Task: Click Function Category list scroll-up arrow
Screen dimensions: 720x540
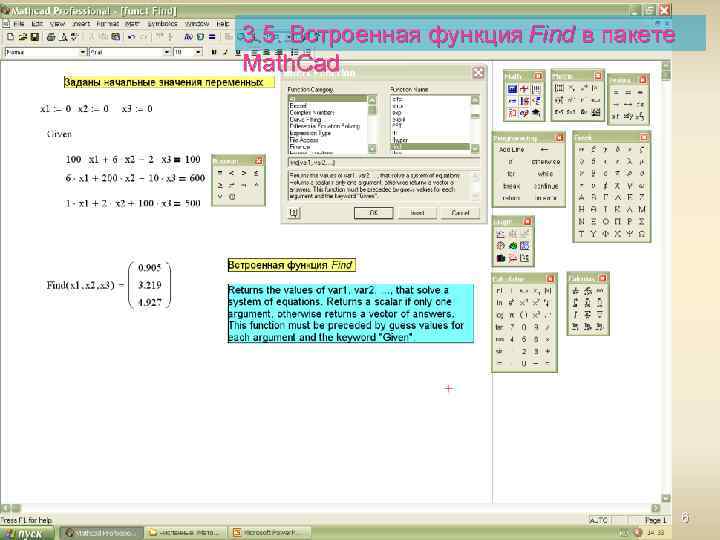Action: pos(372,100)
